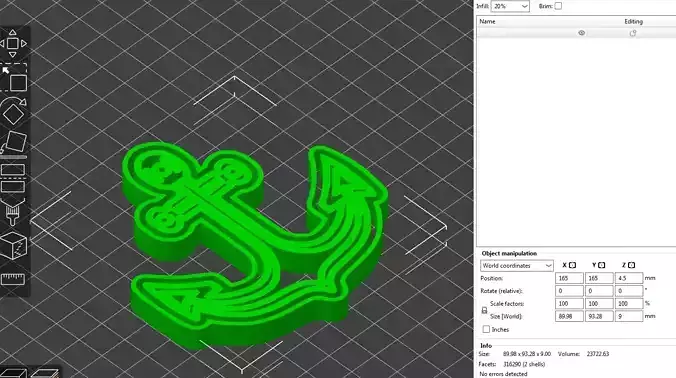Click the "Rotate (relative):" label

point(501,291)
